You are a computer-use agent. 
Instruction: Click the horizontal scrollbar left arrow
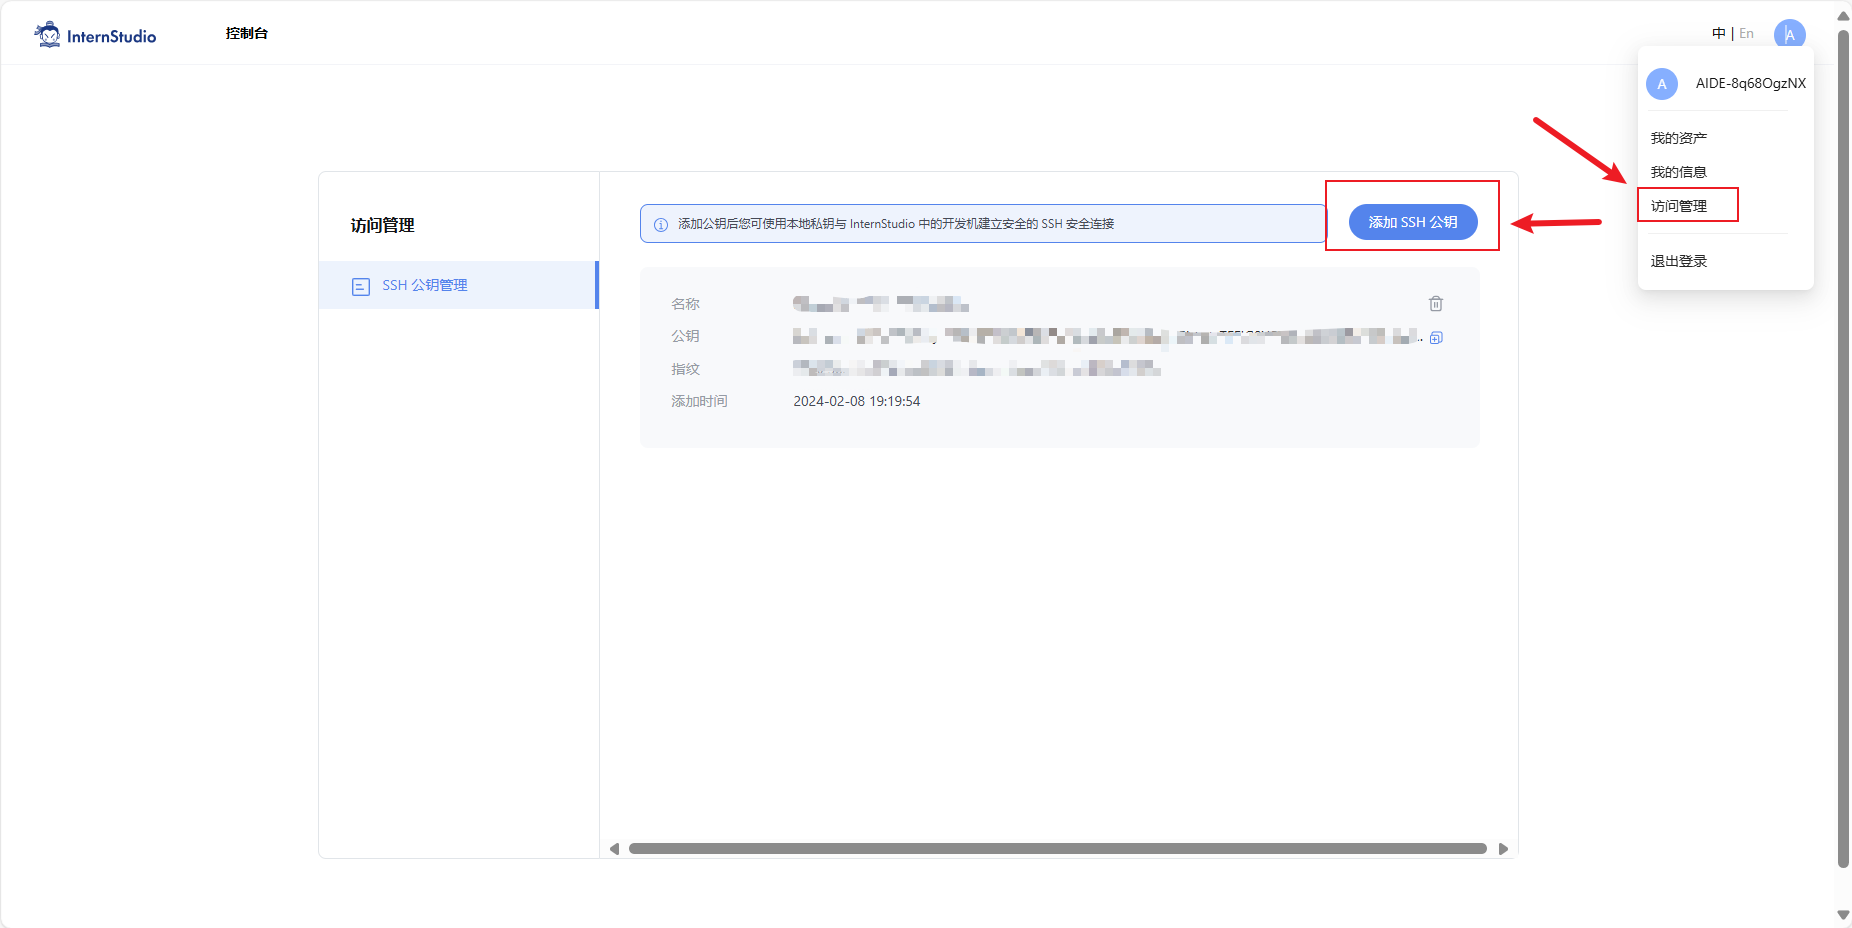tap(614, 849)
